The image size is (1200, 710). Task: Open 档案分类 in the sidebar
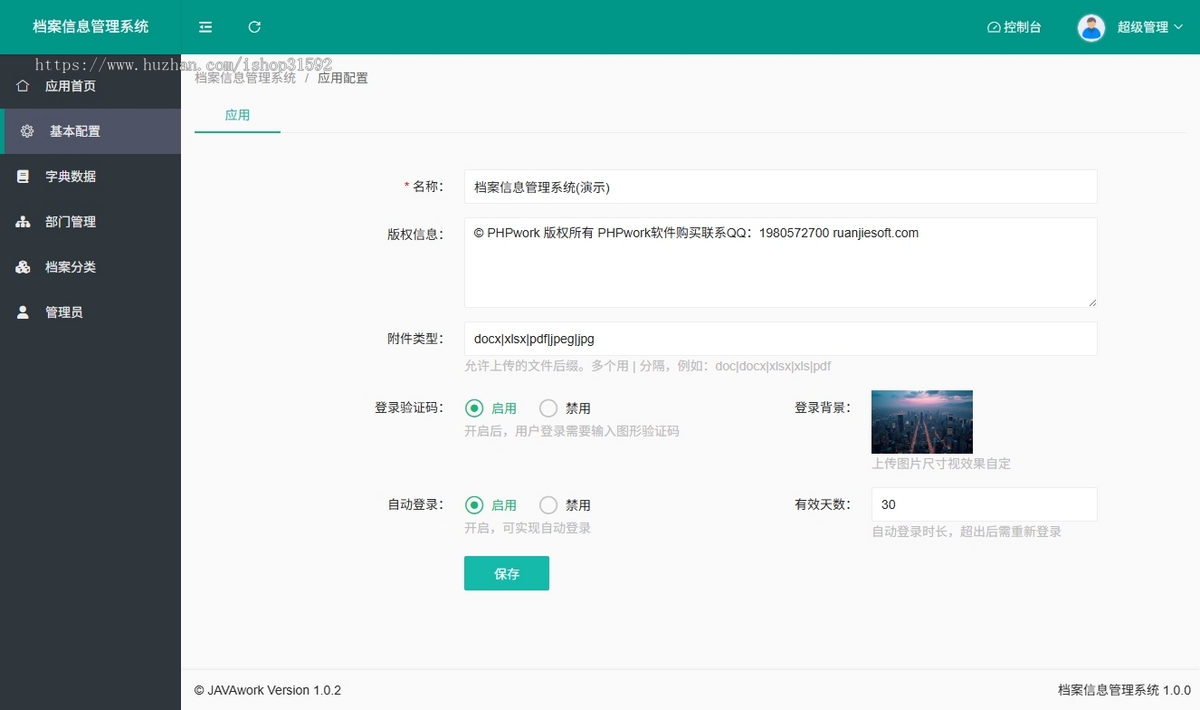pyautogui.click(x=90, y=267)
